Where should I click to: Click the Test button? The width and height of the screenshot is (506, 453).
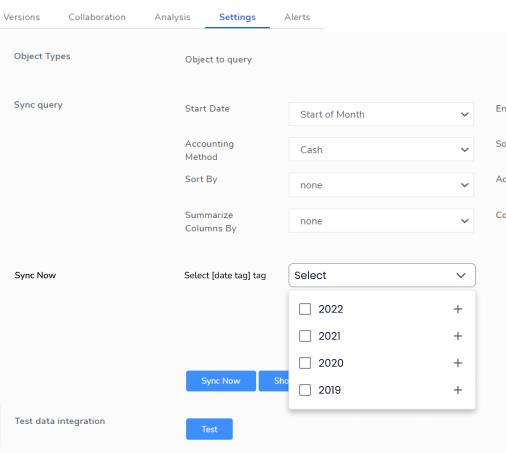[209, 429]
